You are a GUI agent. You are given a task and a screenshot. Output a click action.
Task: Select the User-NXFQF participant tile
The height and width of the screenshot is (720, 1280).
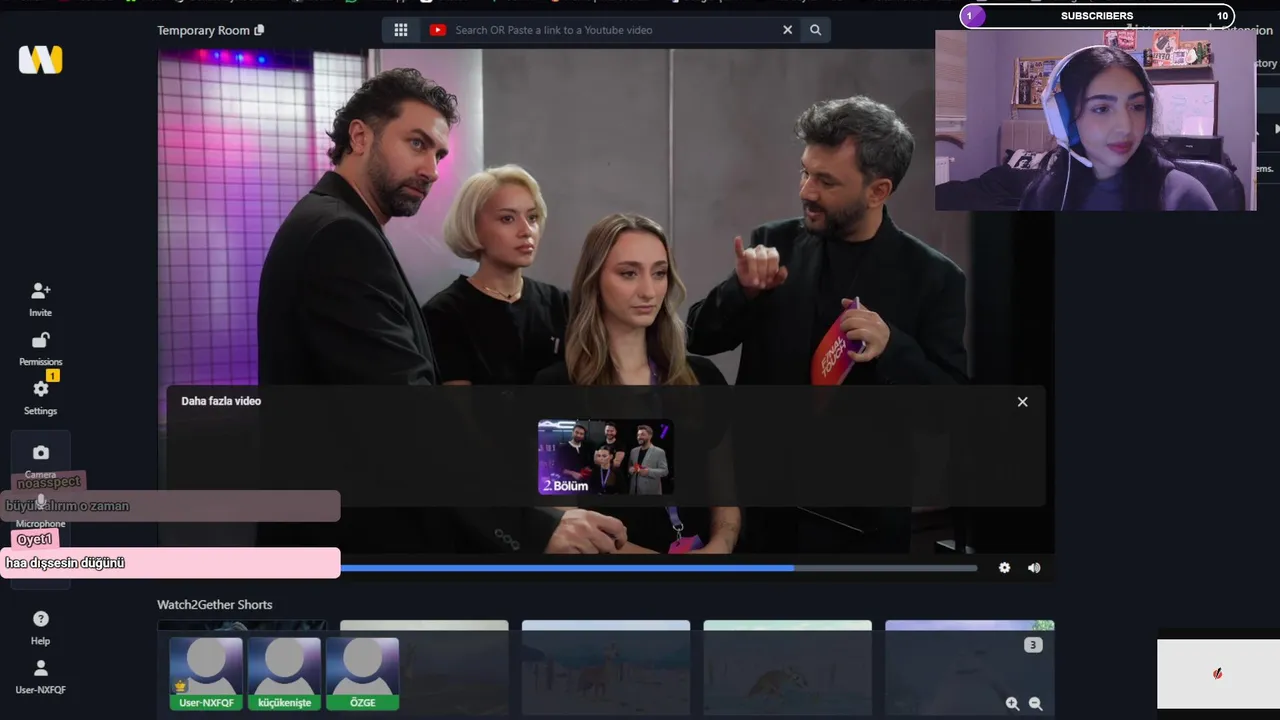(206, 673)
